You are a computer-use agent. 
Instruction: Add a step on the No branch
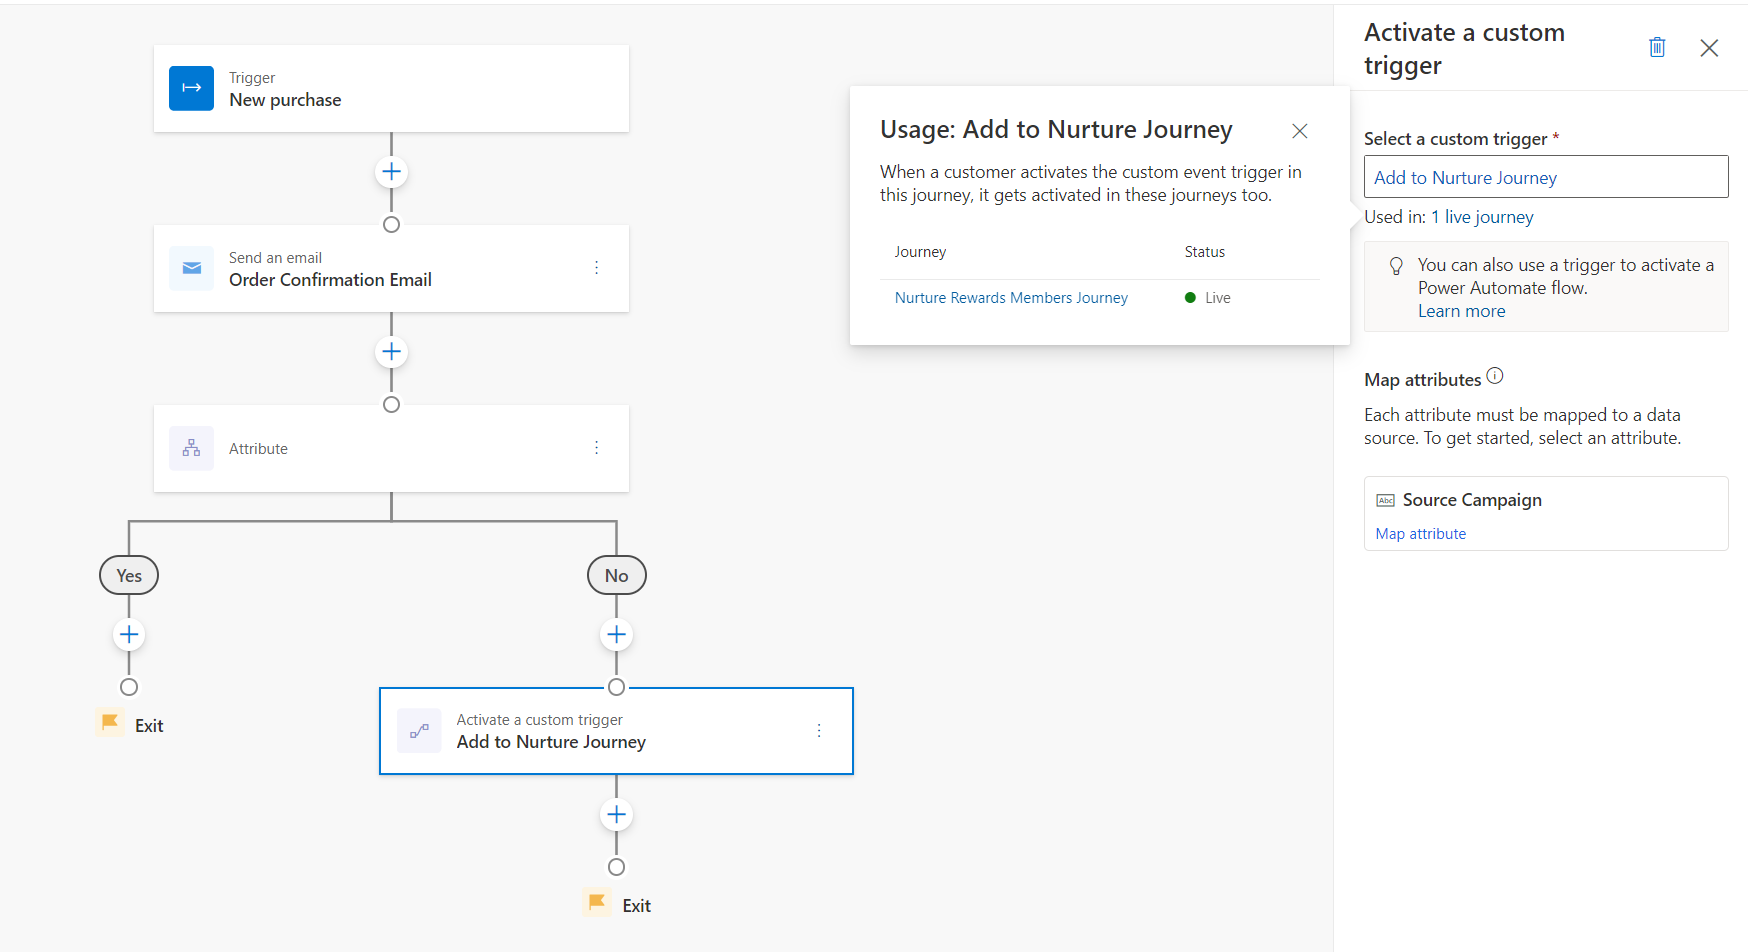[617, 635]
